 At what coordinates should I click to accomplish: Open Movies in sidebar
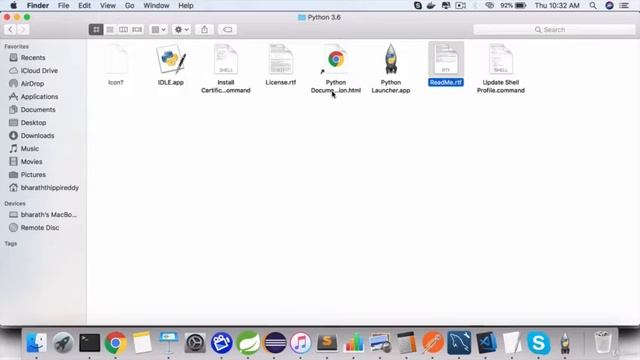31,162
